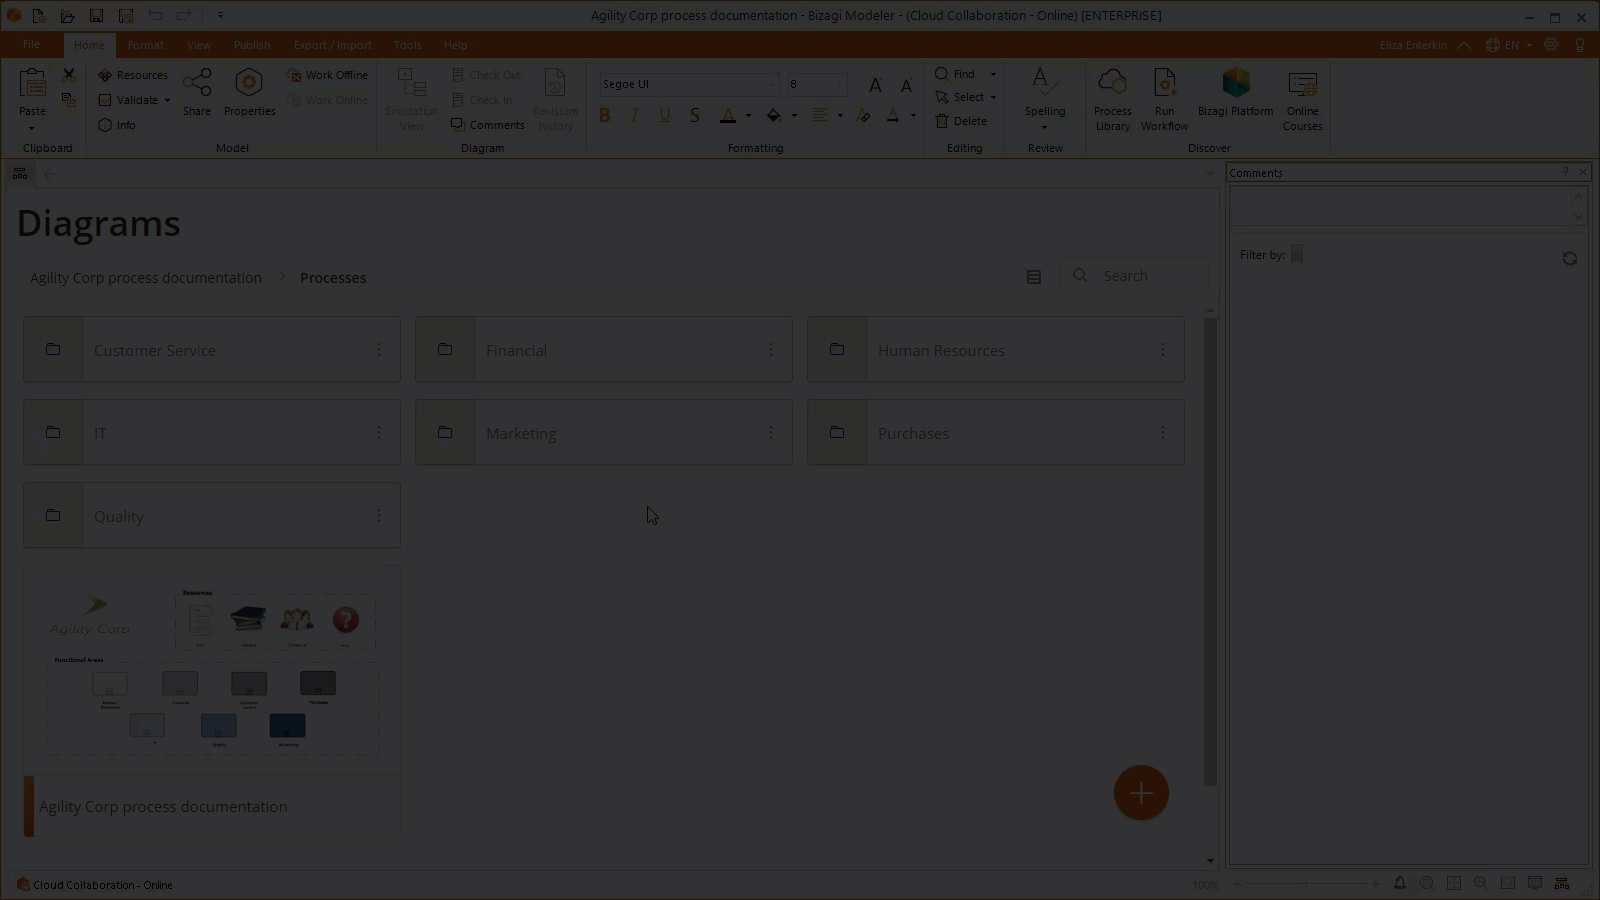
Task: Click the lightbulb tips icon
Action: click(1580, 45)
